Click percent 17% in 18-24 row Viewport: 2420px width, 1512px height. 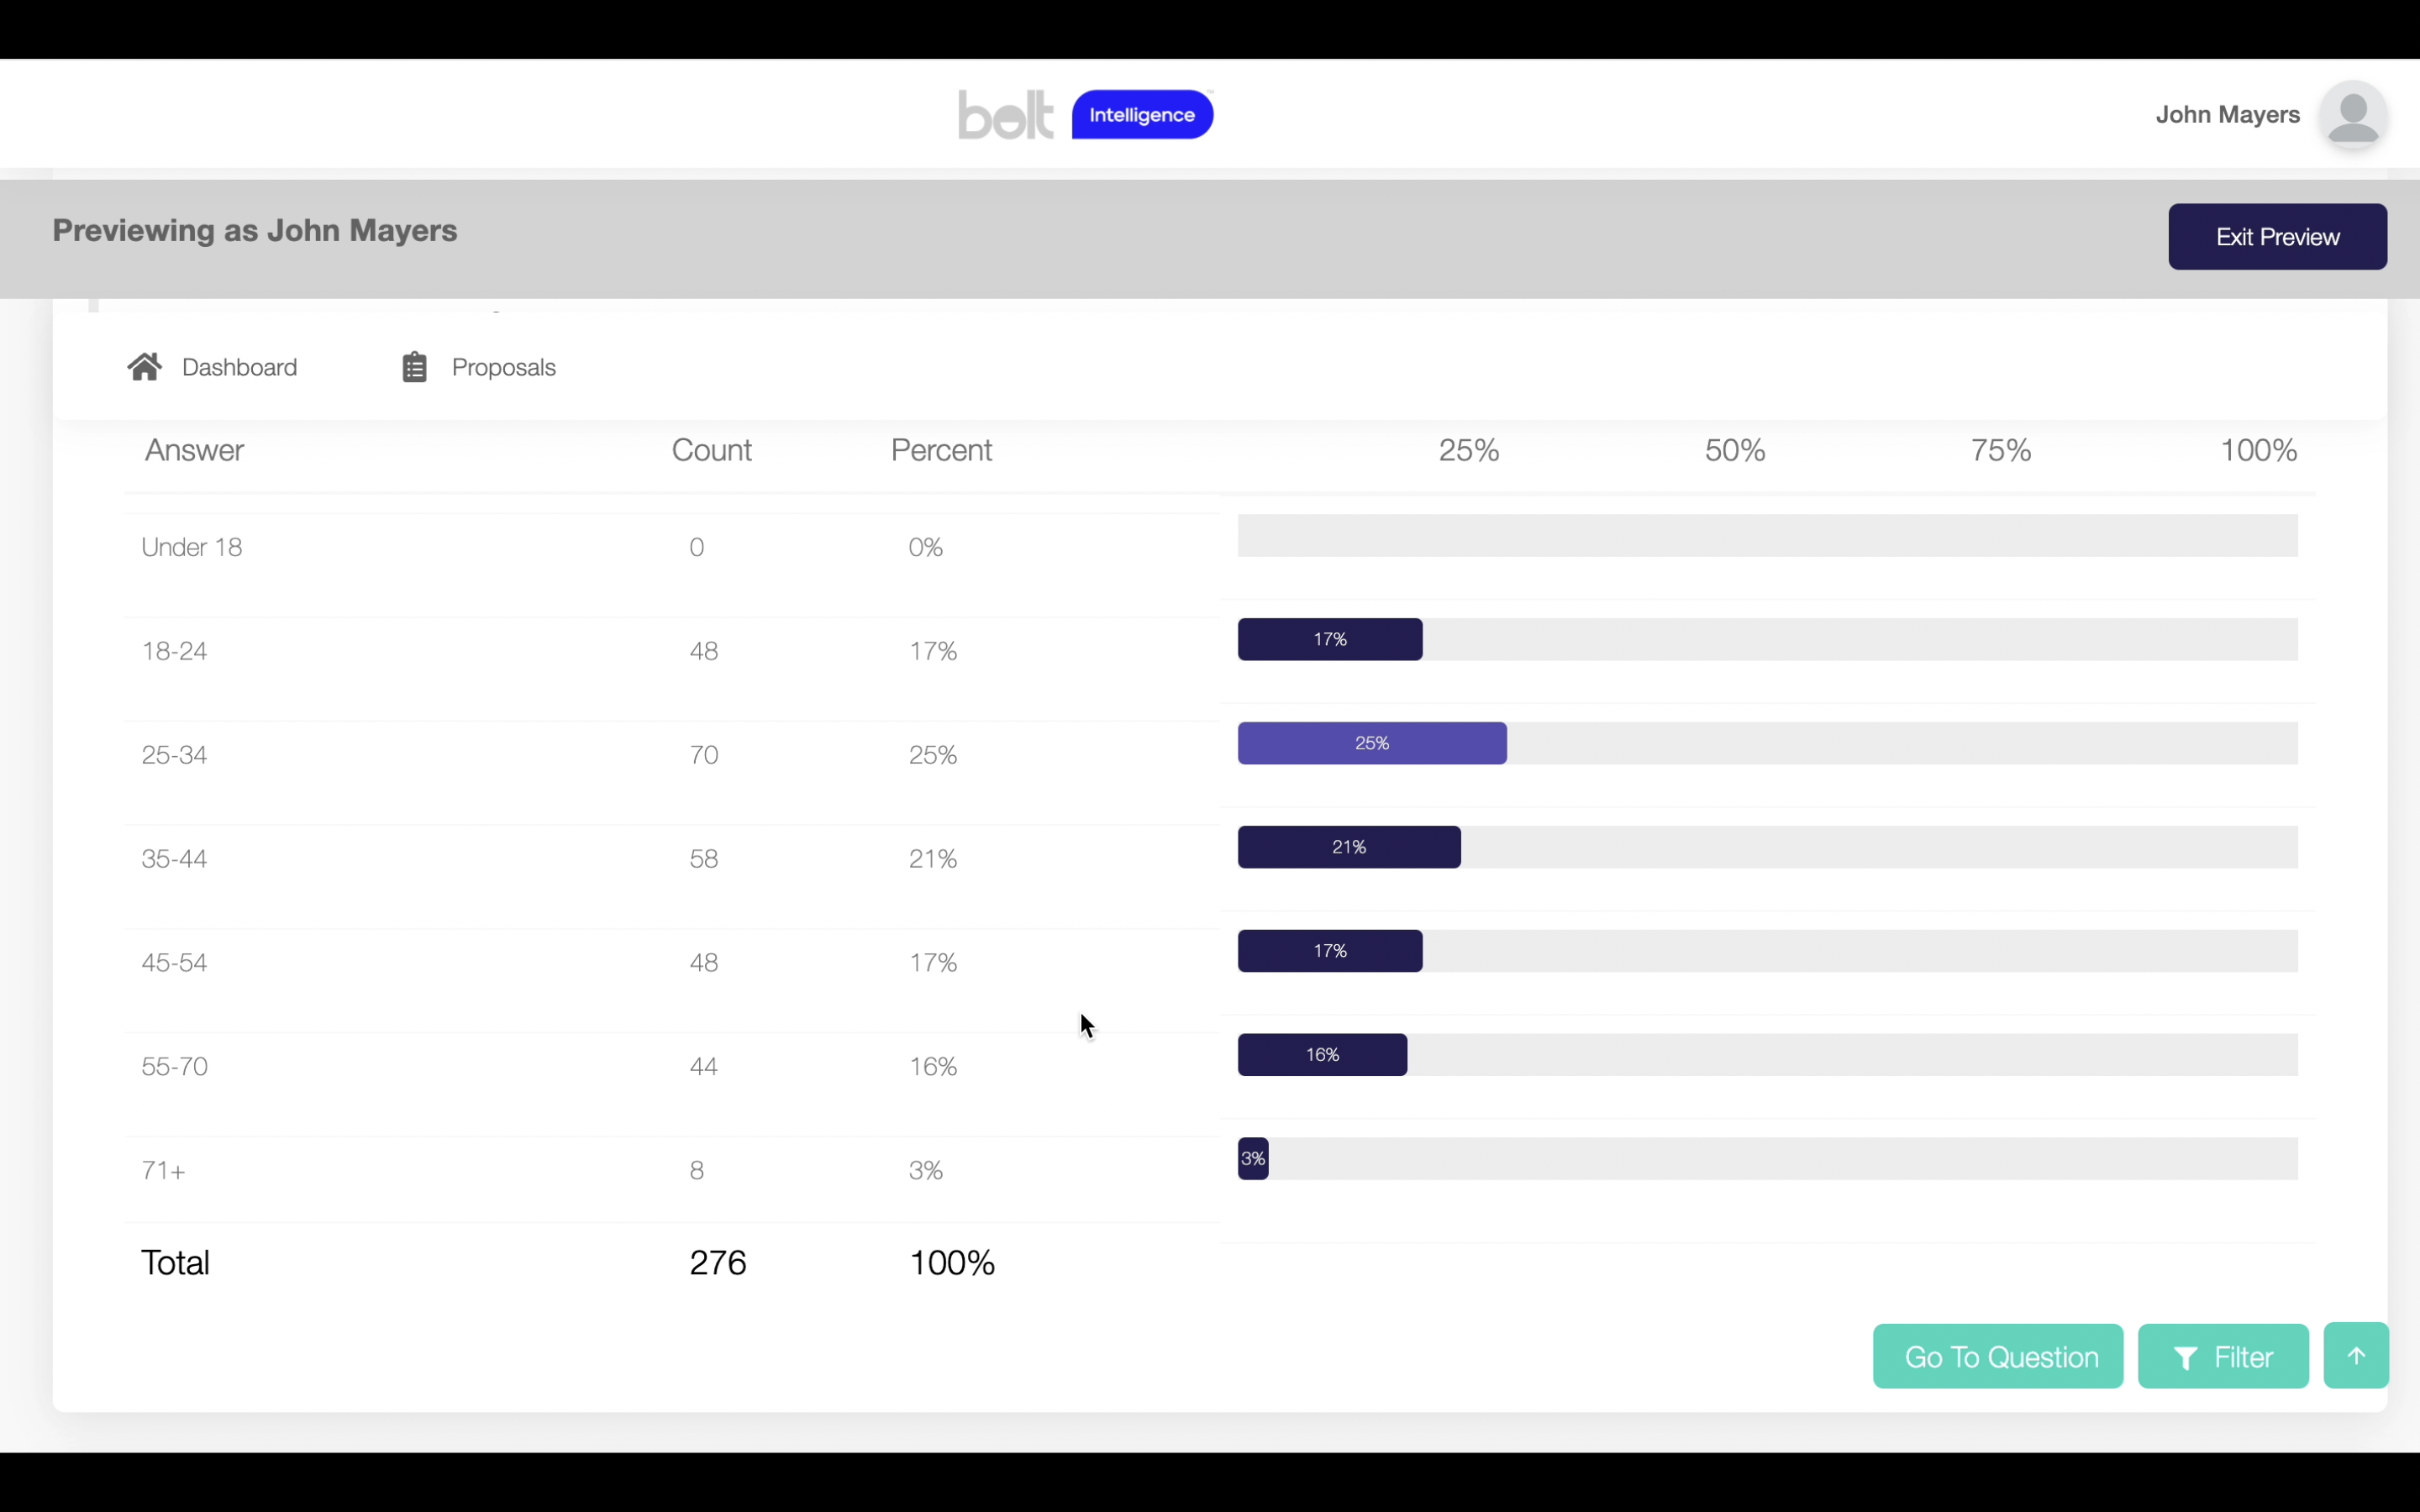[933, 651]
